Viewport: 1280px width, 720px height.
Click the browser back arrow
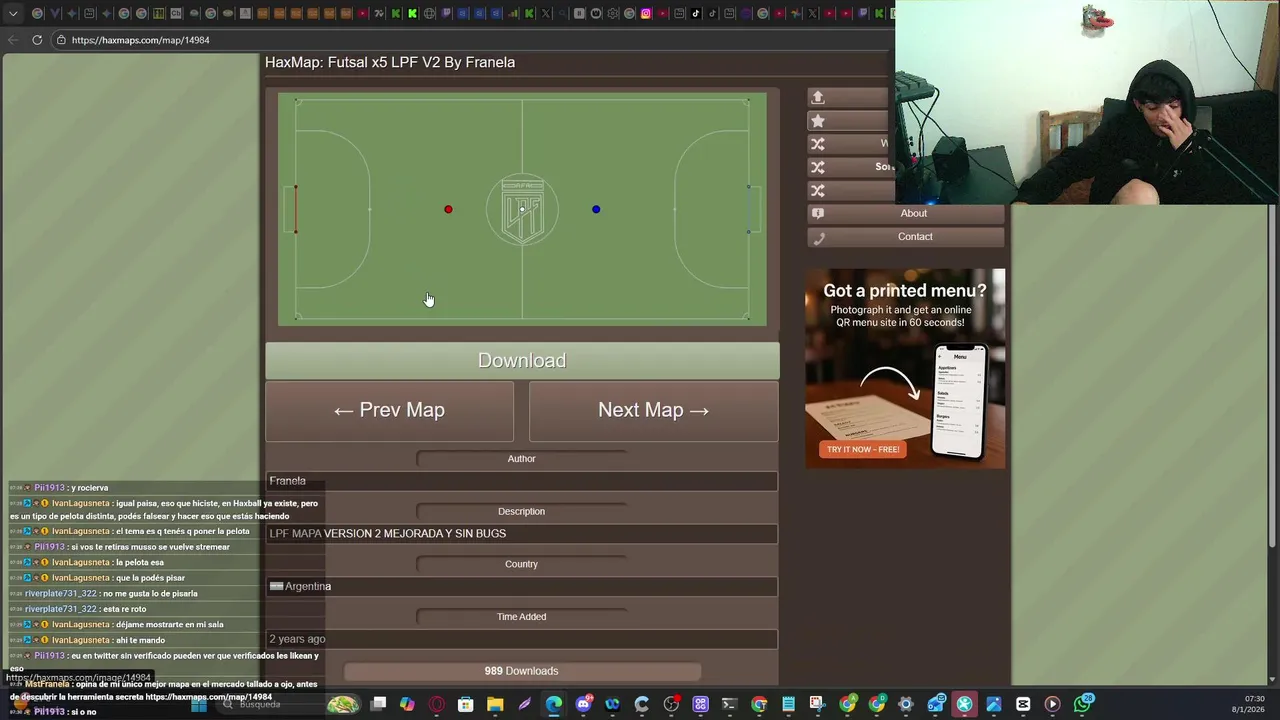13,40
